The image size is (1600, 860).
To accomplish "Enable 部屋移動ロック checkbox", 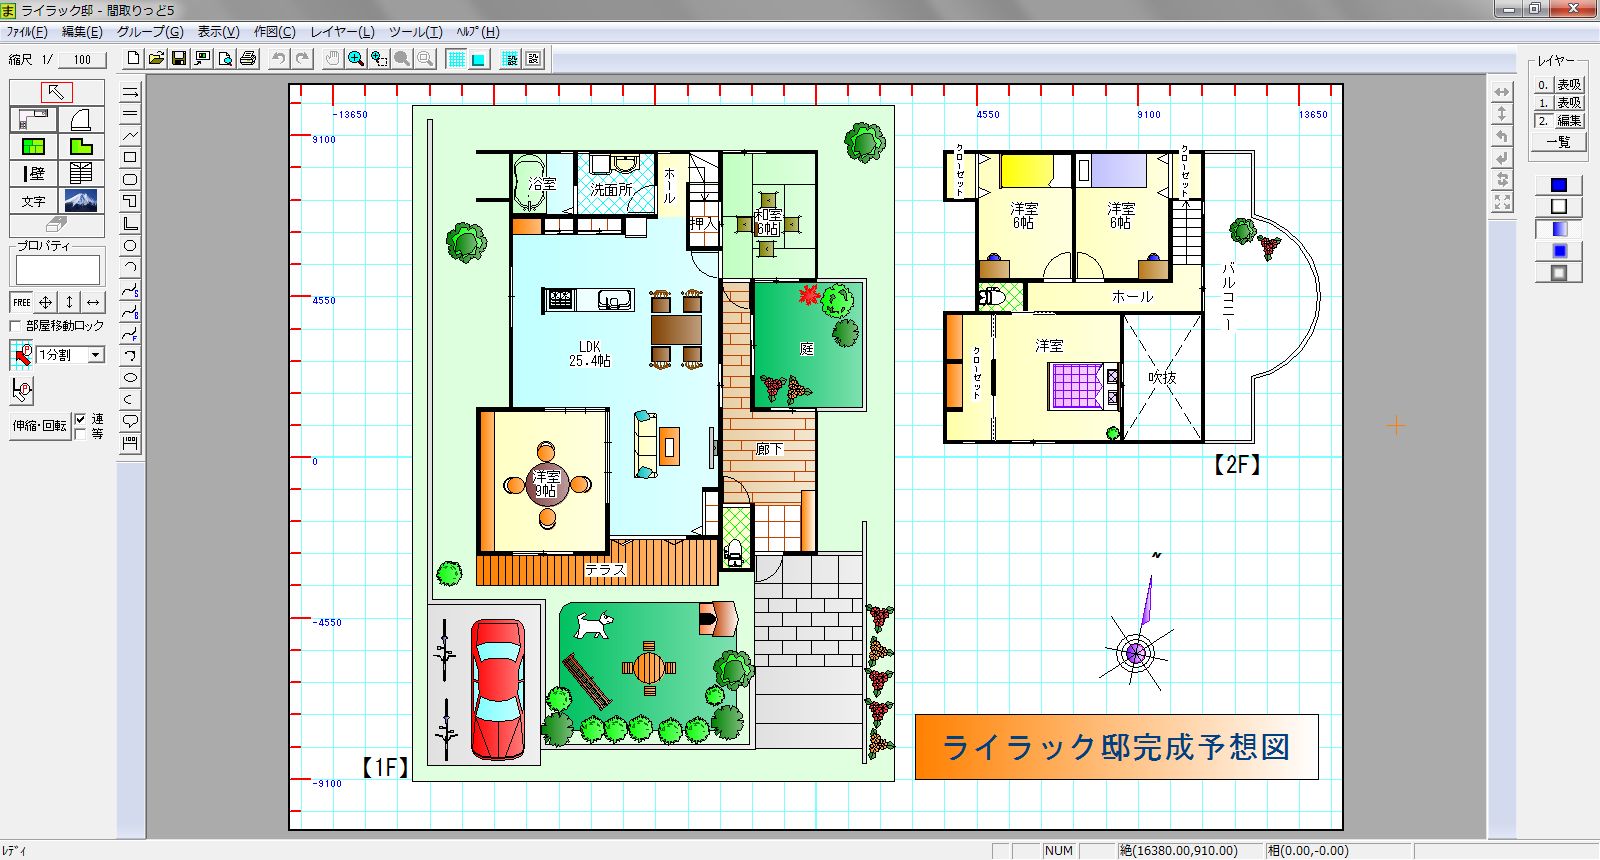I will 15,326.
